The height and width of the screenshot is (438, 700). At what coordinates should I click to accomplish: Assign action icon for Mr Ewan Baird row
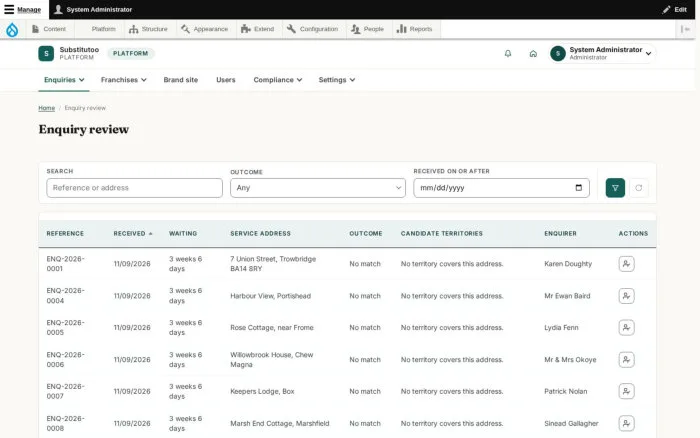coord(626,296)
